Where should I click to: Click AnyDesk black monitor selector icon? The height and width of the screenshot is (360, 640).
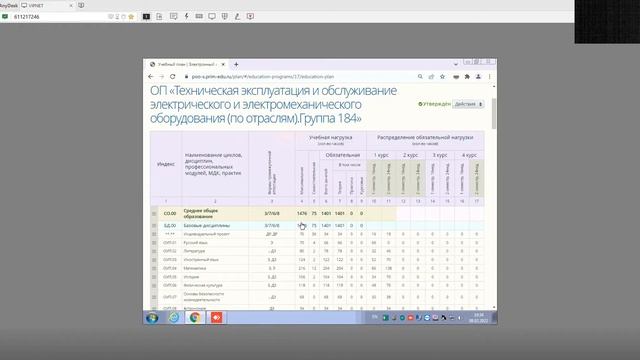146,16
